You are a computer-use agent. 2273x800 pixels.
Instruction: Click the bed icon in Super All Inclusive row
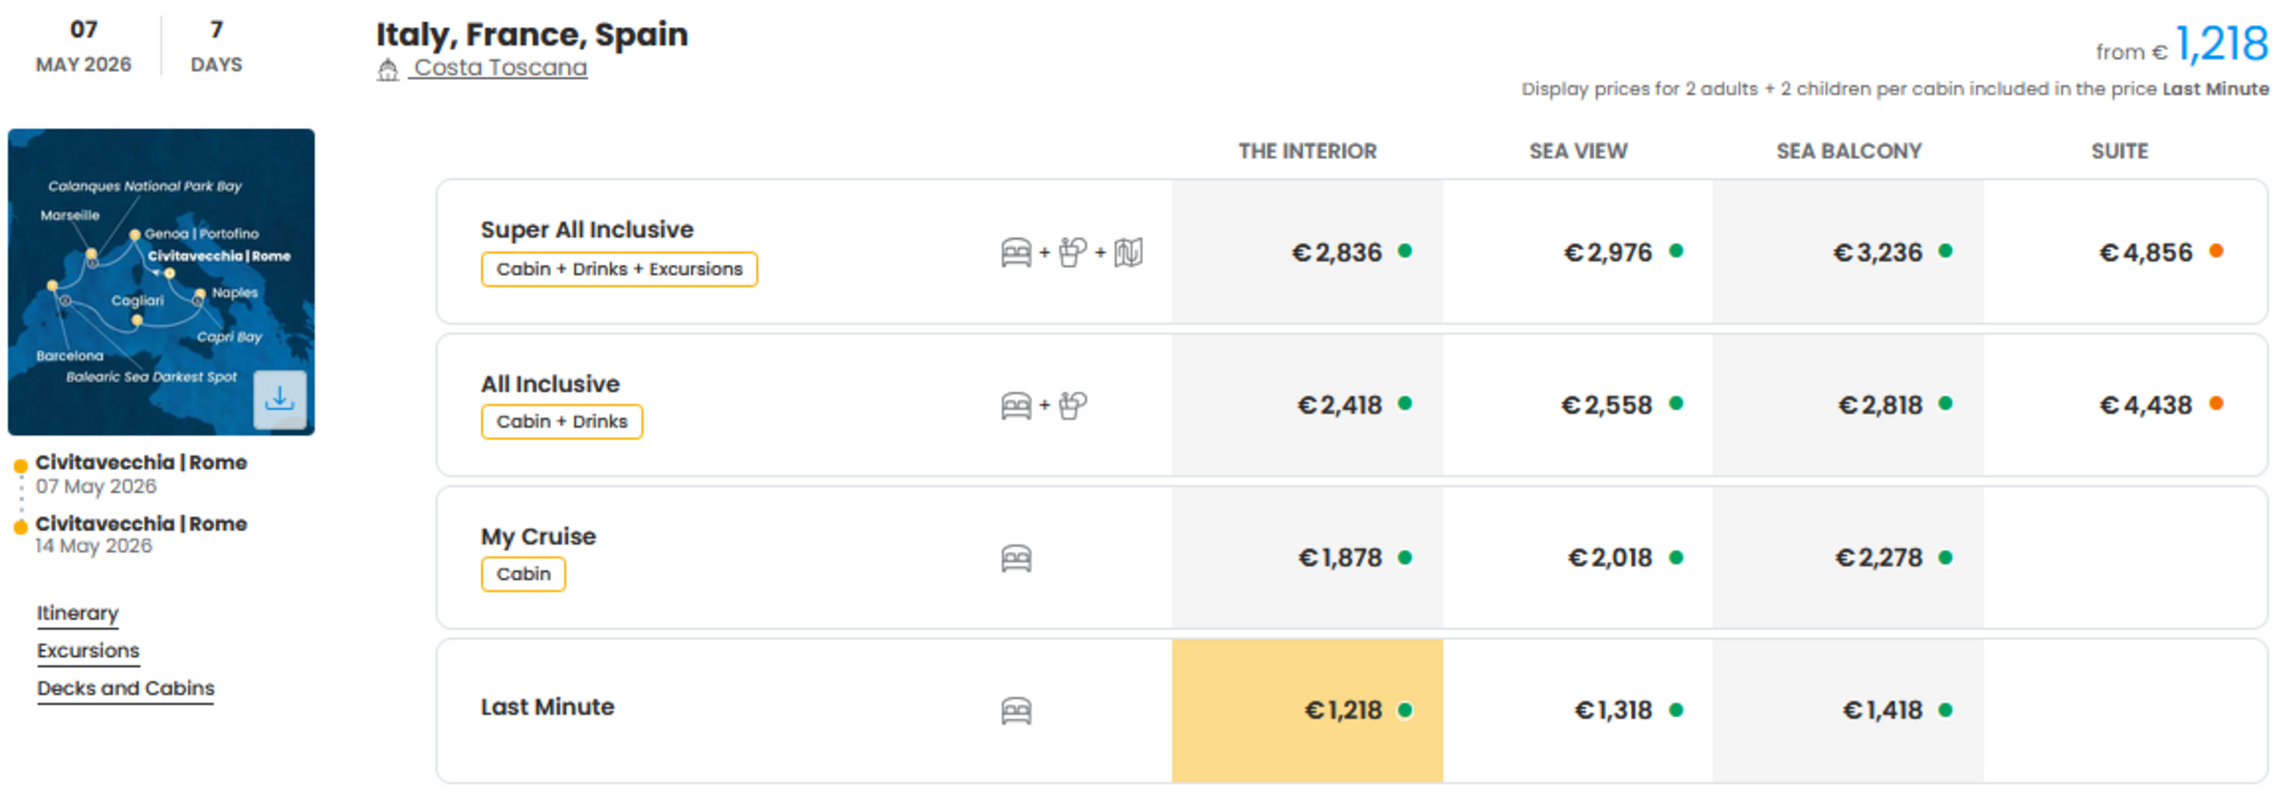coord(1016,252)
